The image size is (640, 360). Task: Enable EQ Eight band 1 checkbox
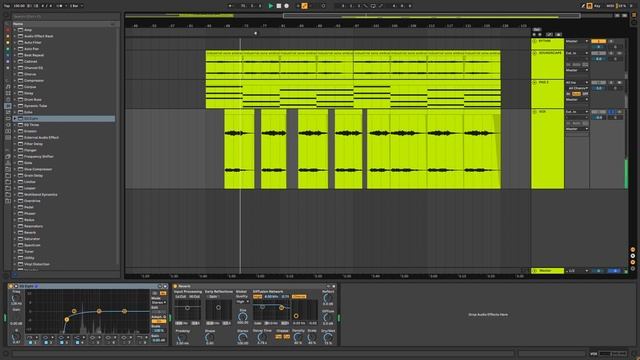pos(30,343)
